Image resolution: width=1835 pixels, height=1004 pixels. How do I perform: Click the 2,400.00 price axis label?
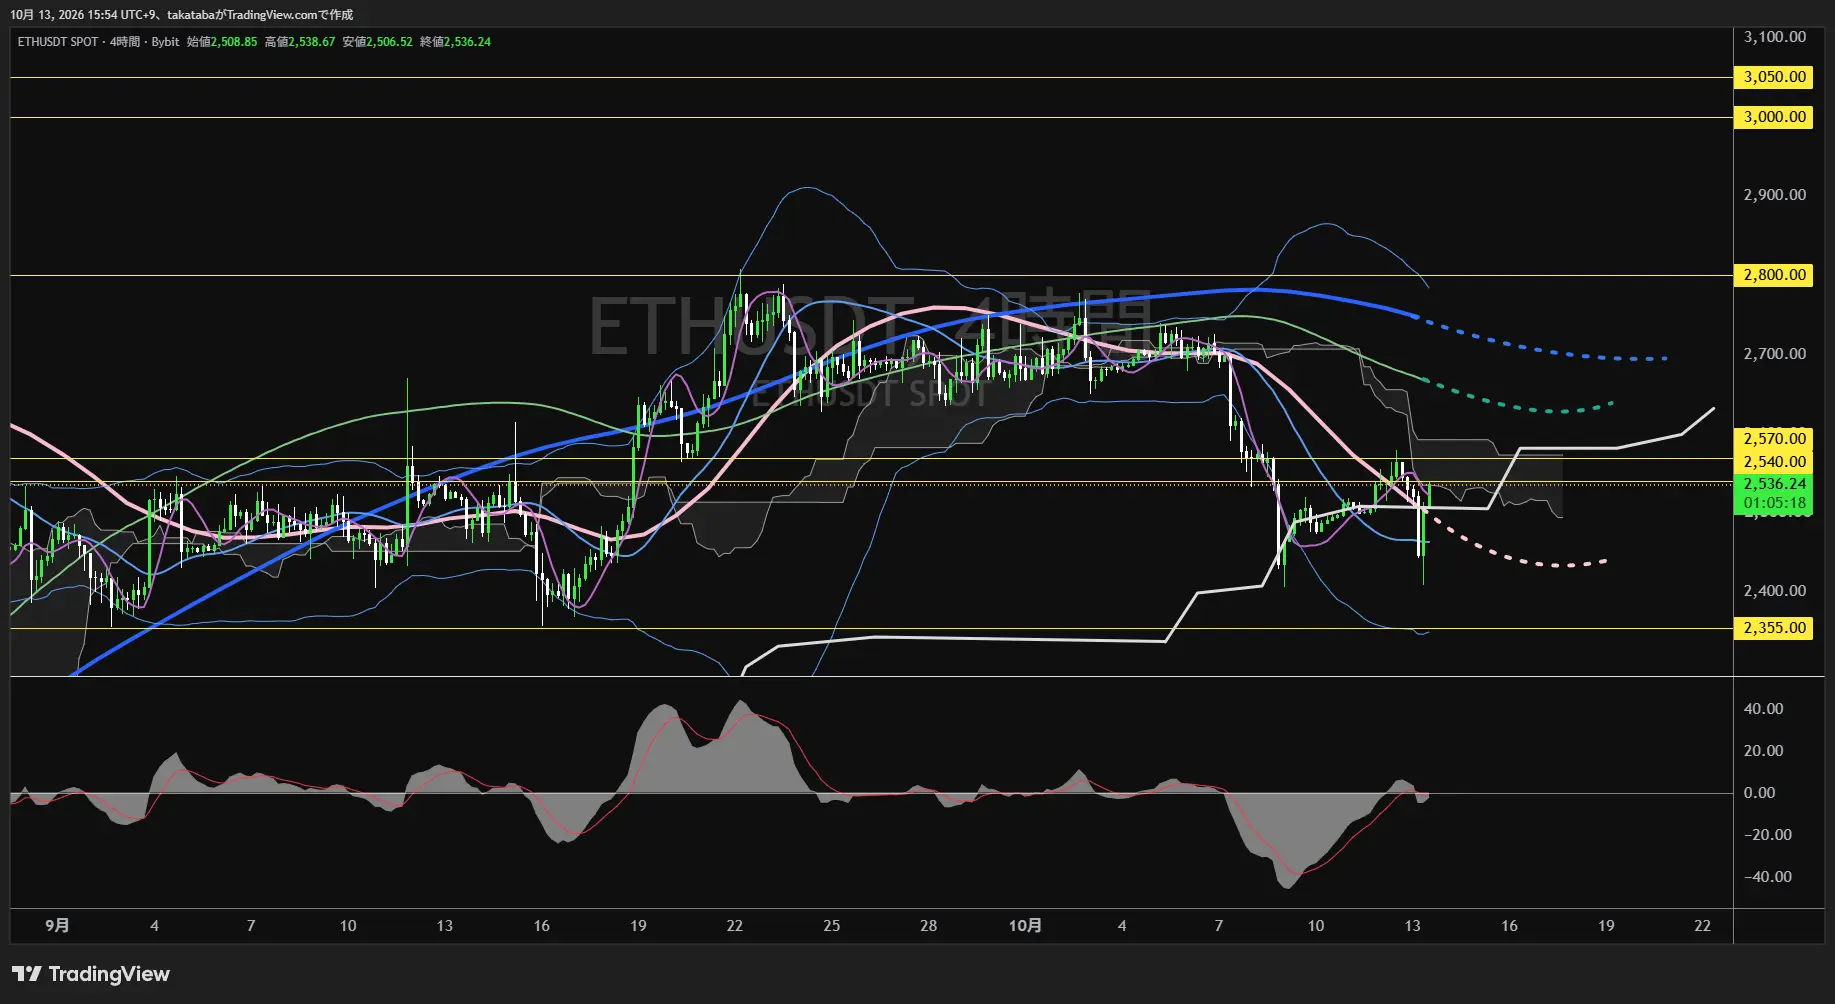pyautogui.click(x=1775, y=591)
